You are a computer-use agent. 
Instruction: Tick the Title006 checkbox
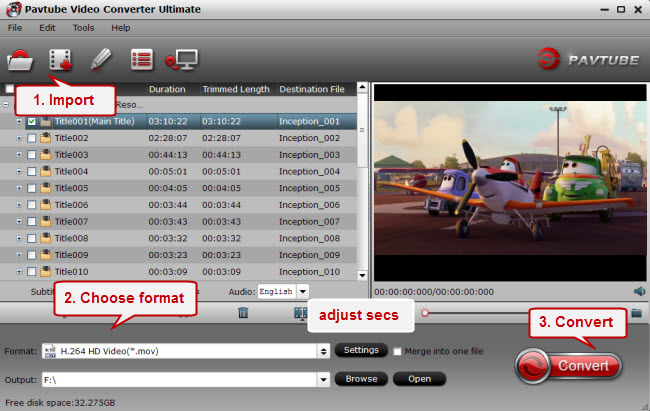[x=32, y=205]
